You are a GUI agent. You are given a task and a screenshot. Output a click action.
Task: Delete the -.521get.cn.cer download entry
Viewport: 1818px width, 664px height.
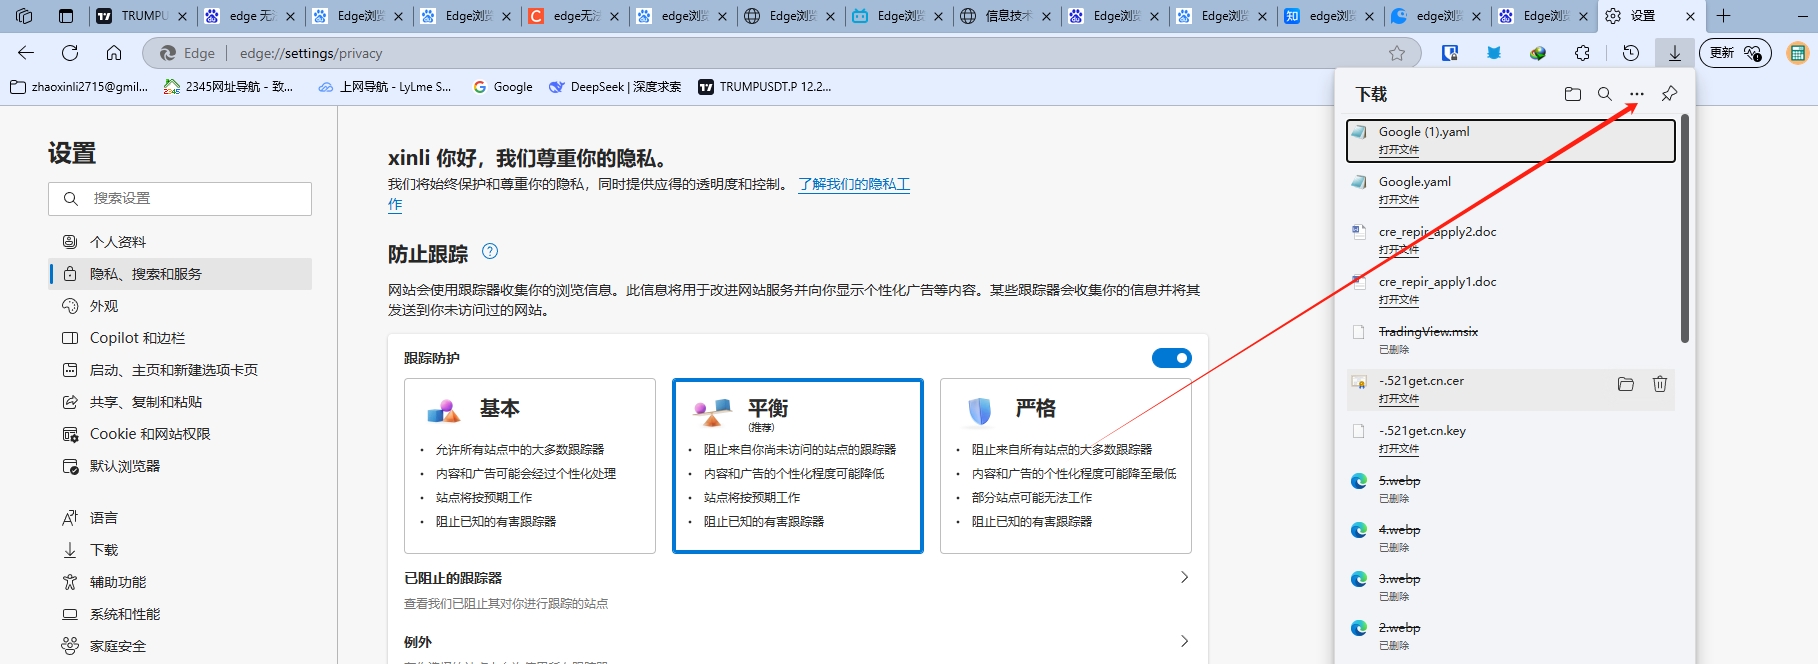[1660, 384]
